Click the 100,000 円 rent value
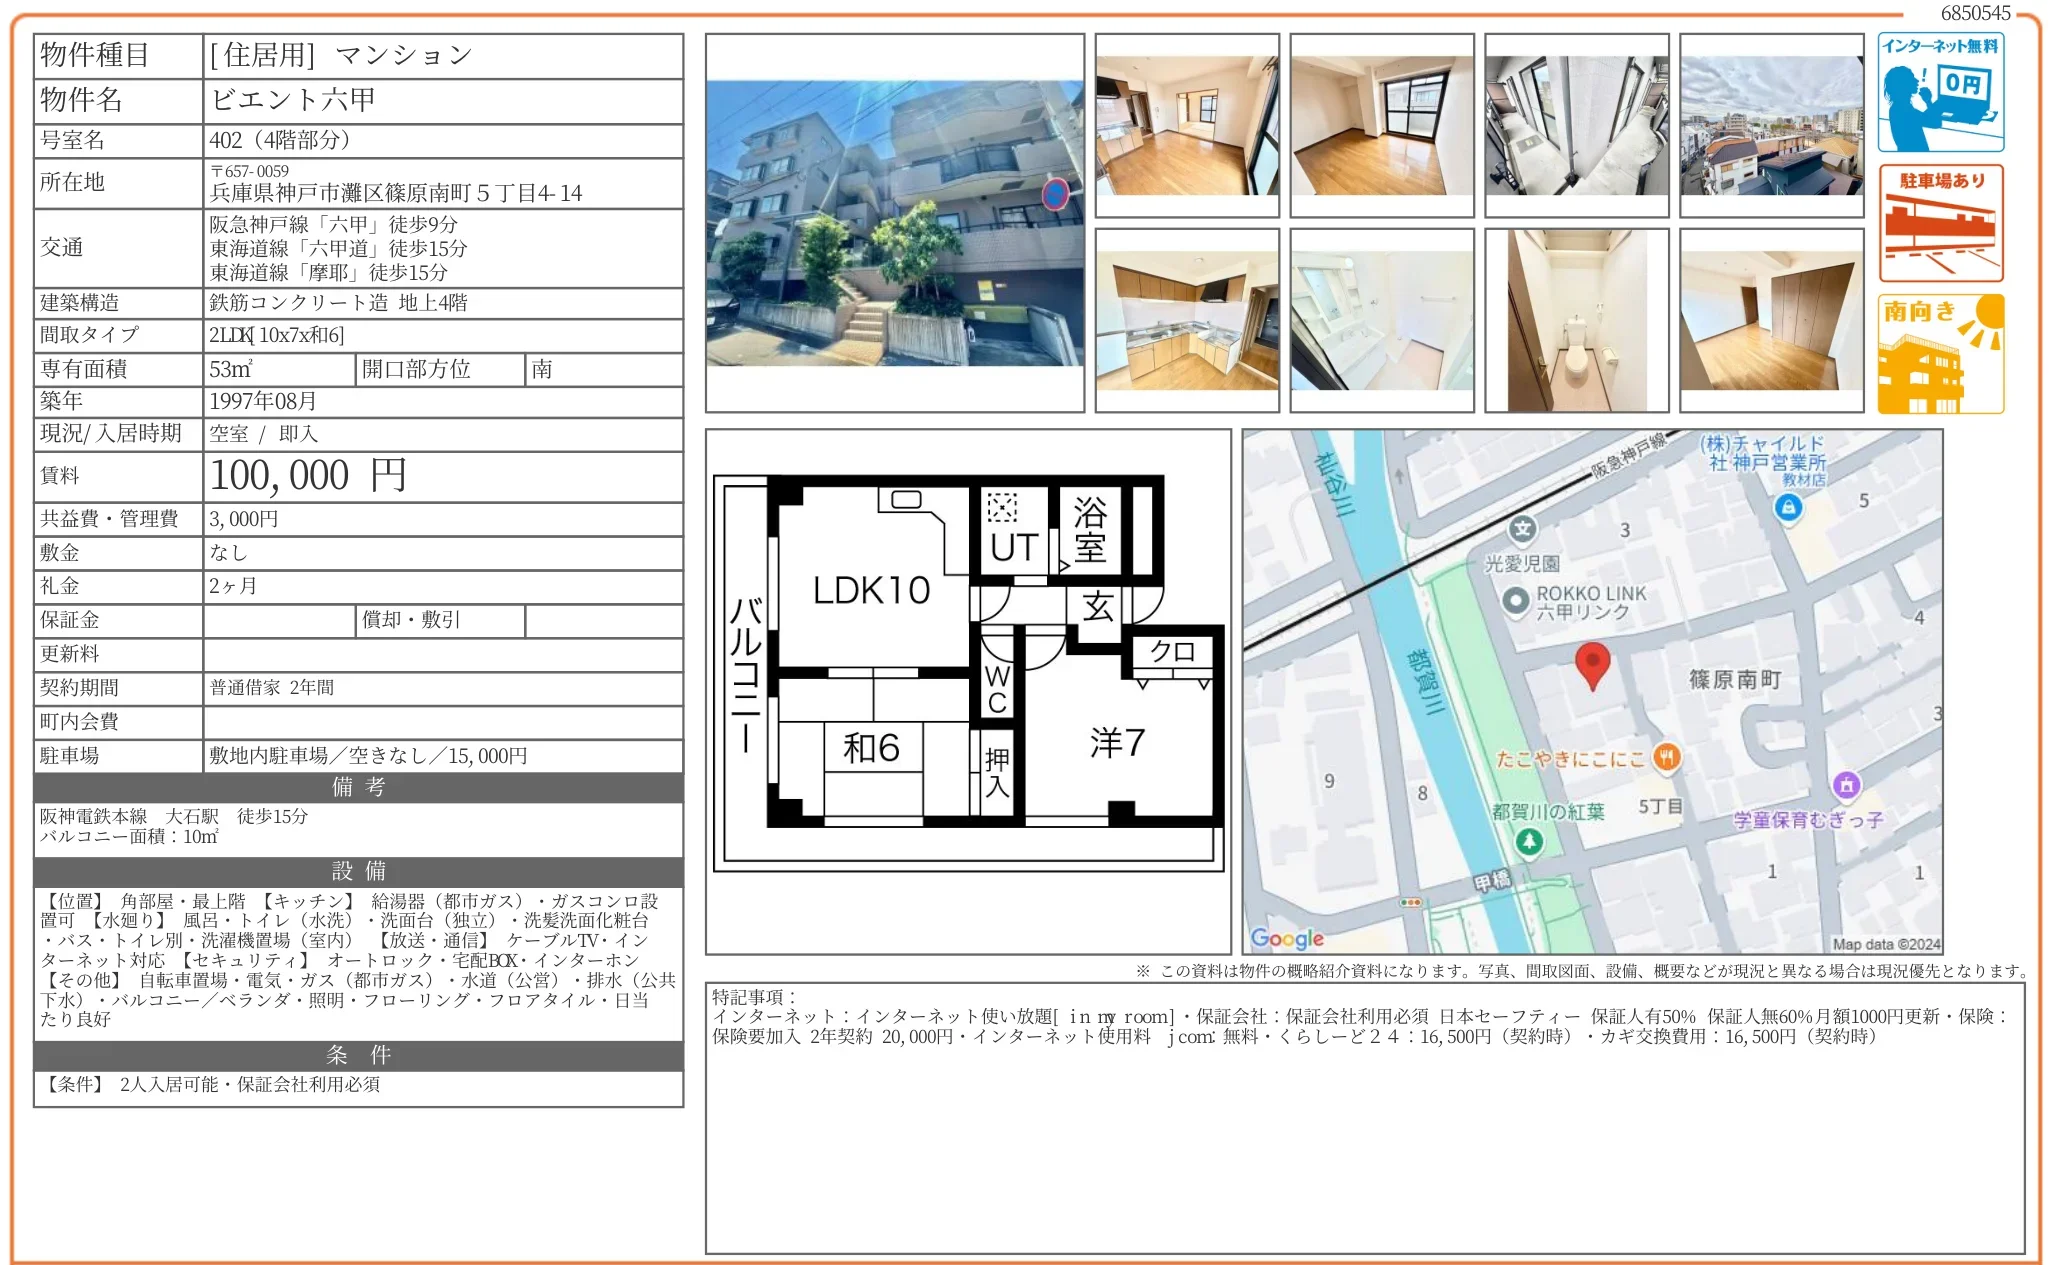 (308, 476)
